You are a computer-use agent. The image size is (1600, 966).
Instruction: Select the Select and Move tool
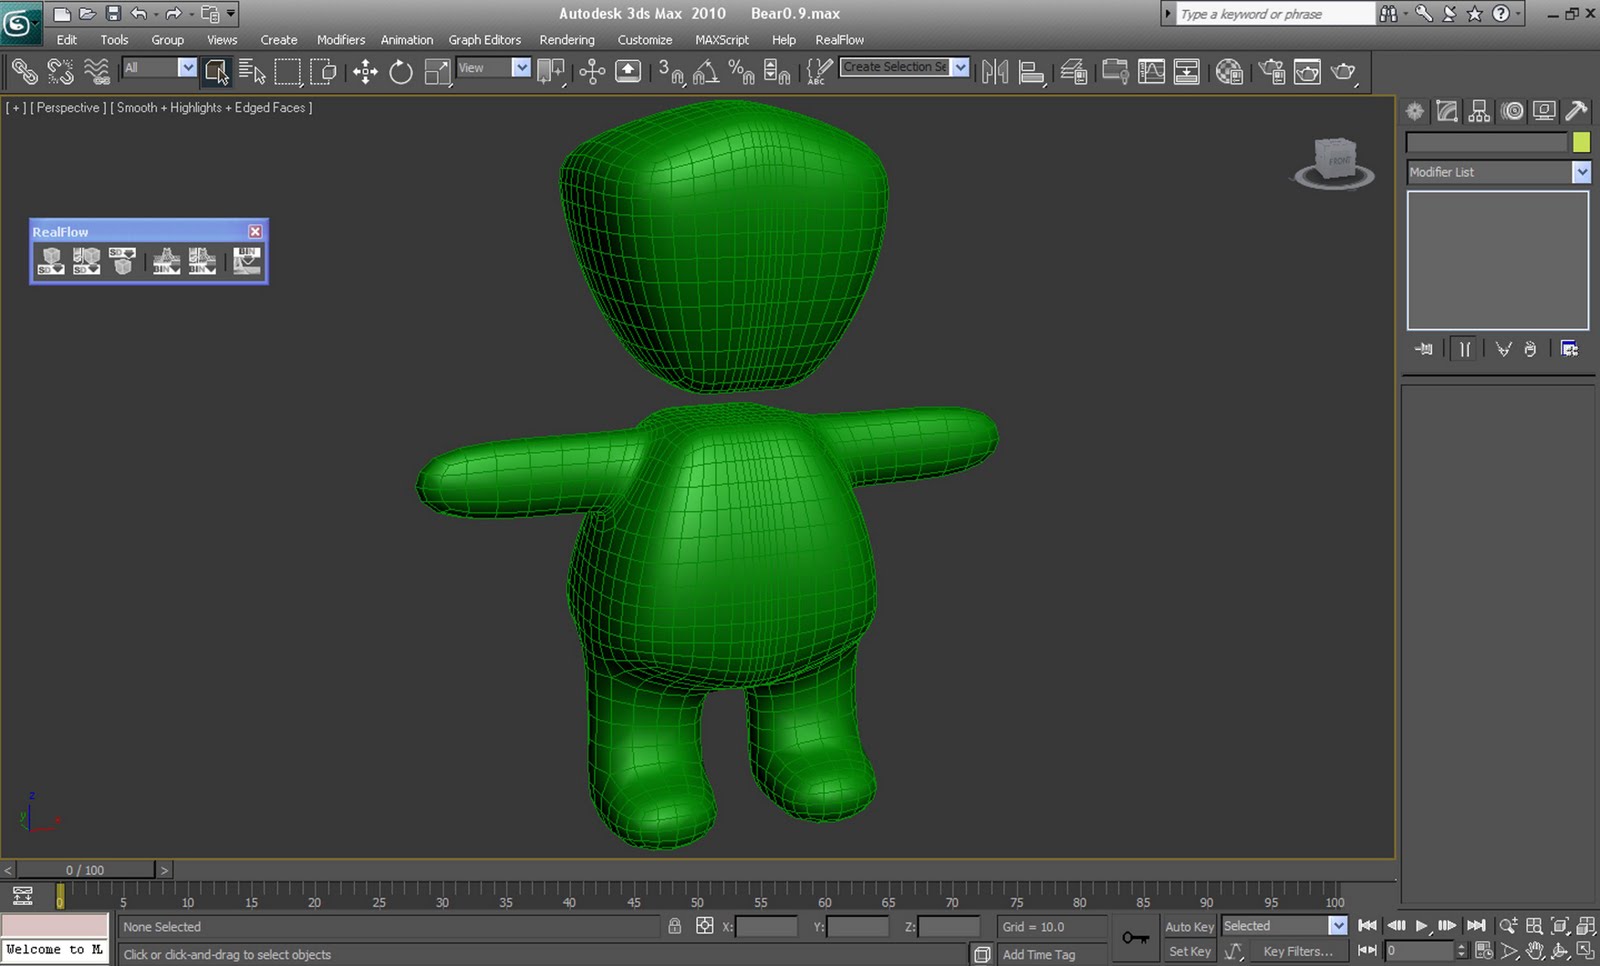pyautogui.click(x=365, y=71)
